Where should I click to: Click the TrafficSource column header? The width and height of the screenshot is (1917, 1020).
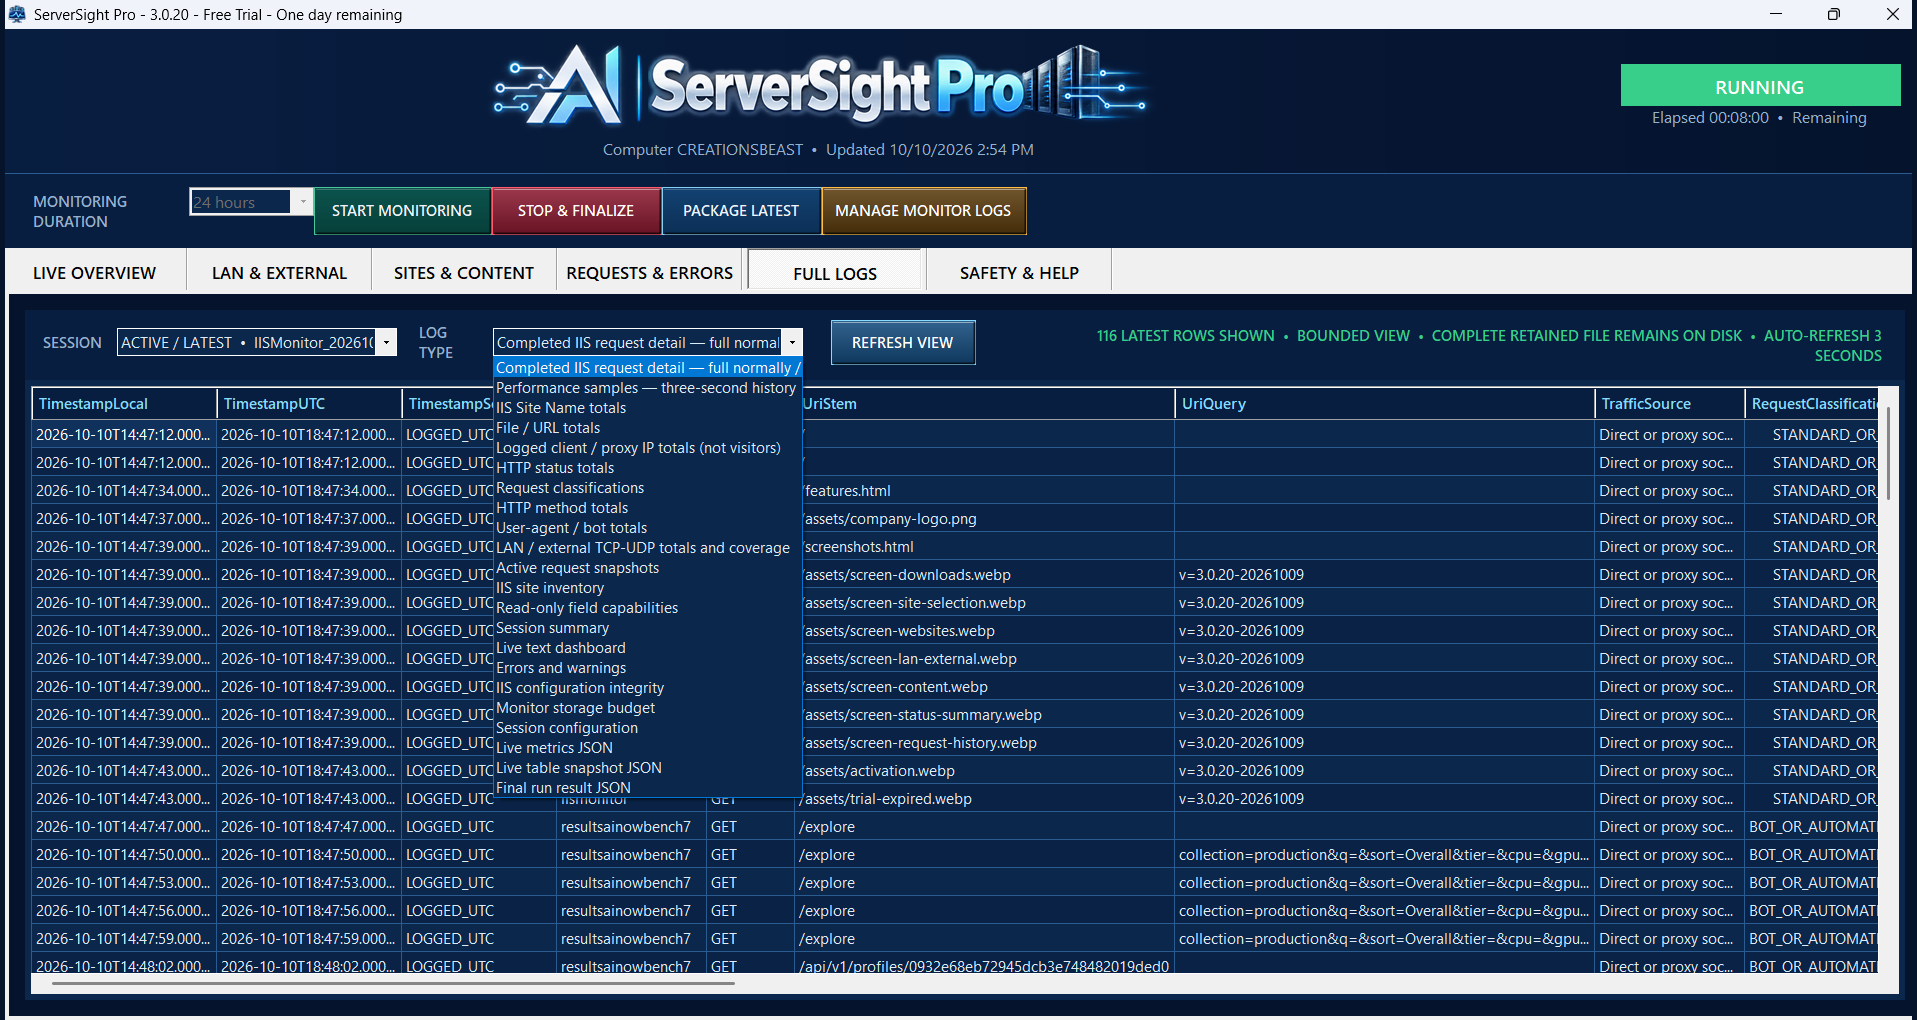[x=1670, y=404]
